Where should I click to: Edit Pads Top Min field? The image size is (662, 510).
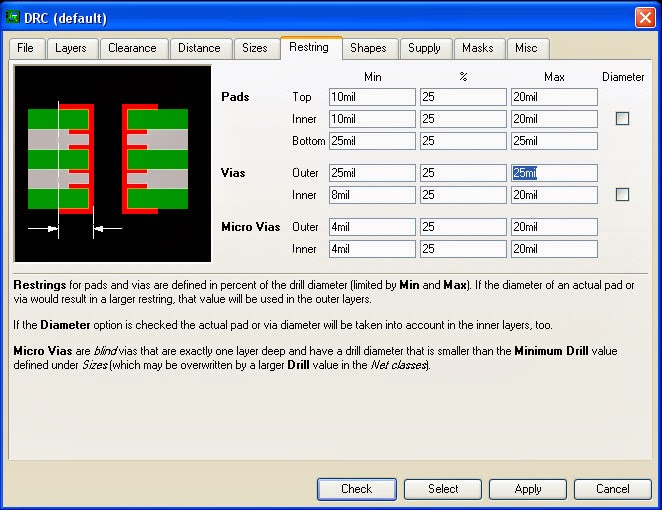pos(372,97)
